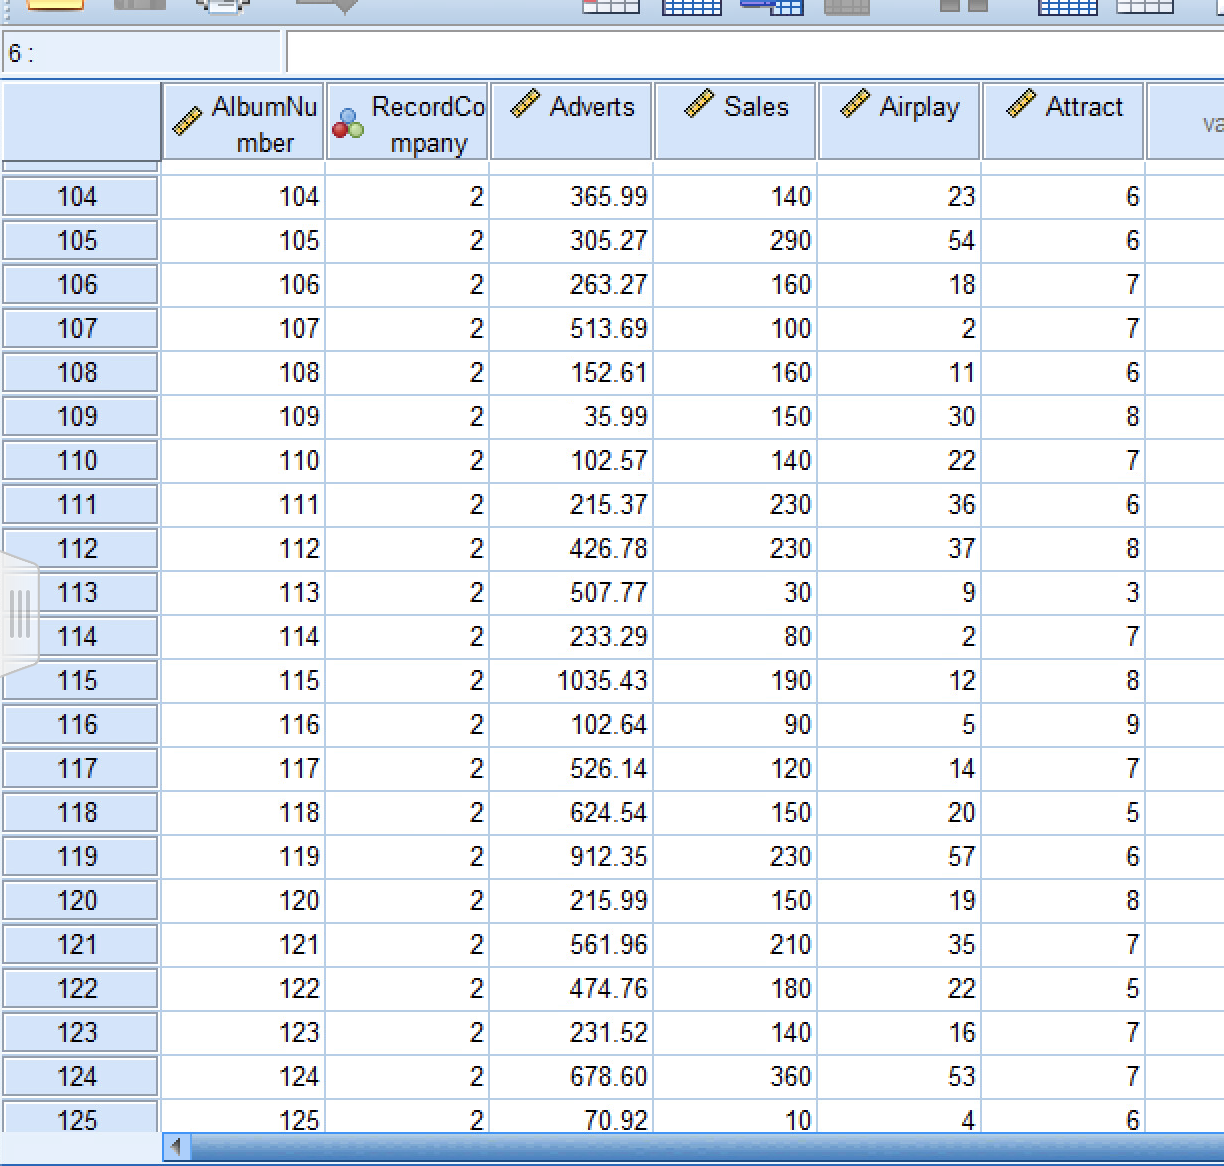Select row header 121
1224x1166 pixels.
80,944
